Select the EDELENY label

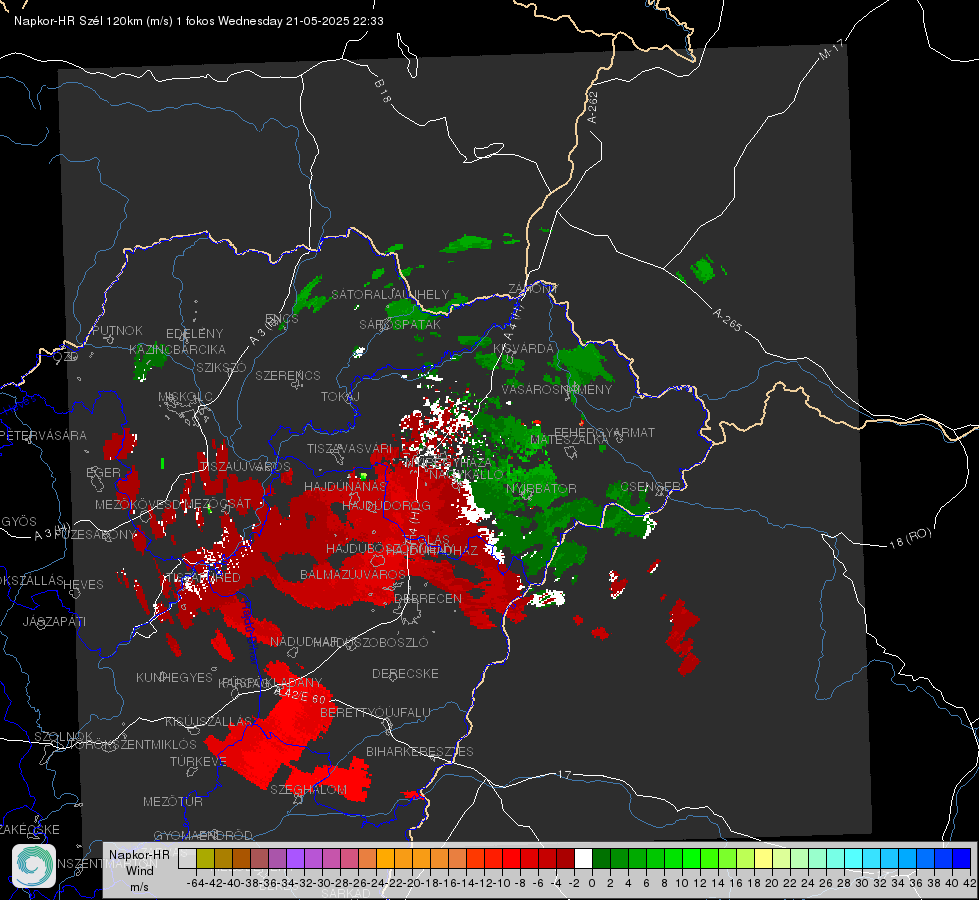[x=194, y=334]
